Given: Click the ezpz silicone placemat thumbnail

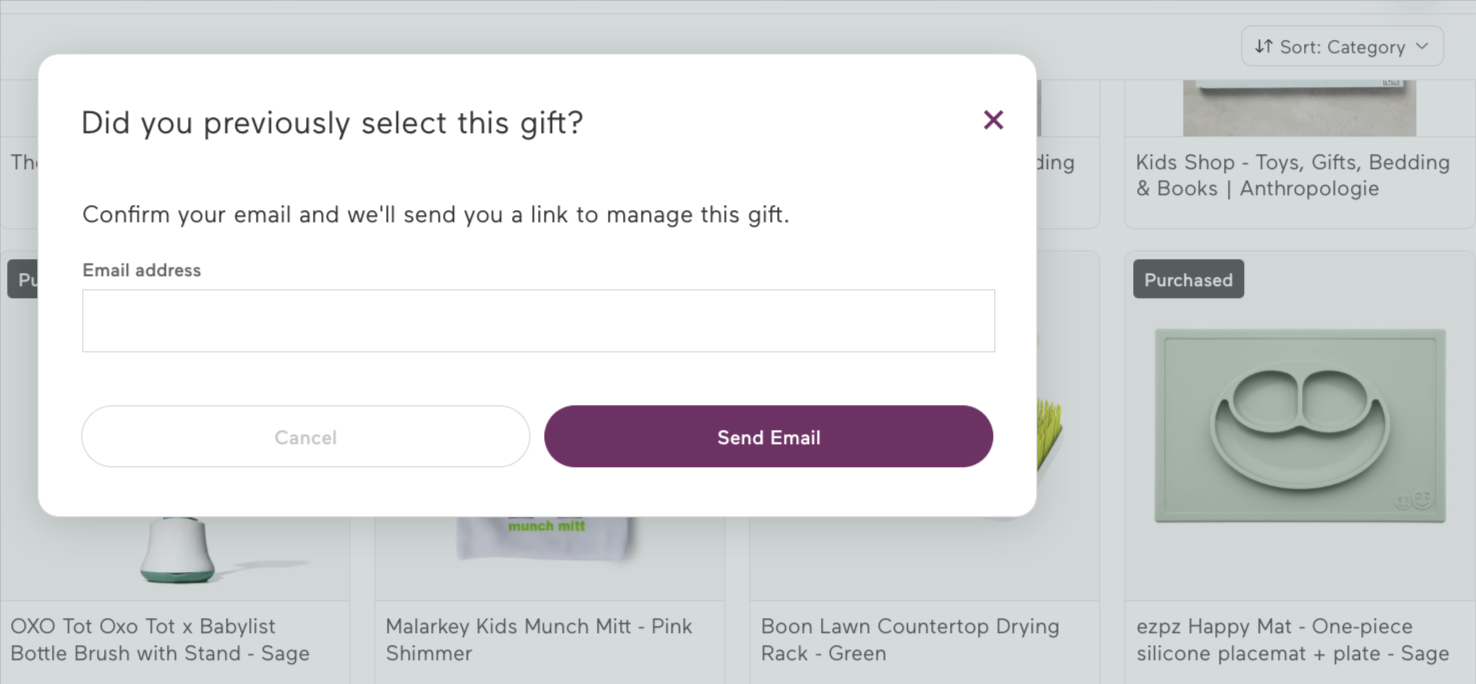Looking at the screenshot, I should pos(1298,425).
